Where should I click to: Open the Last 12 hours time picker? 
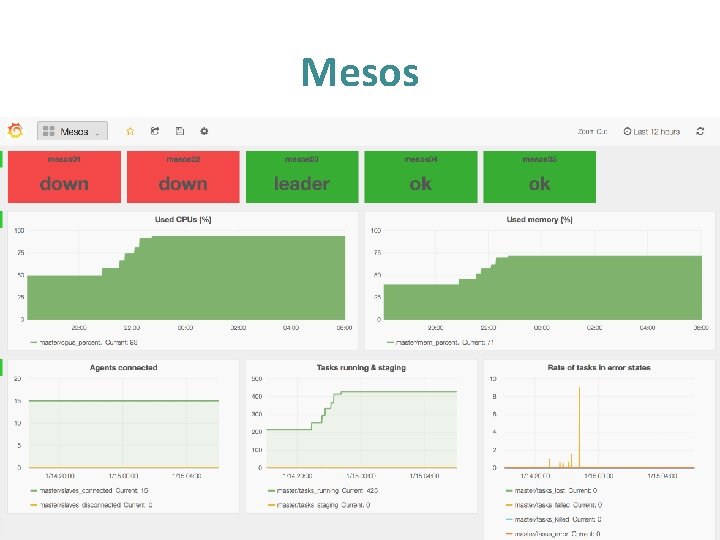pos(652,131)
